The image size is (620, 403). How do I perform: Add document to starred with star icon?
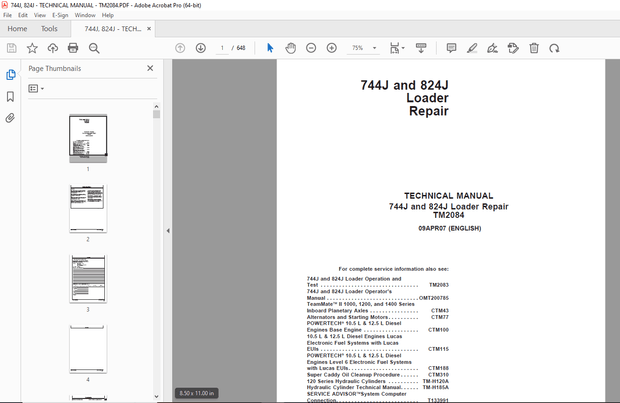click(x=32, y=48)
